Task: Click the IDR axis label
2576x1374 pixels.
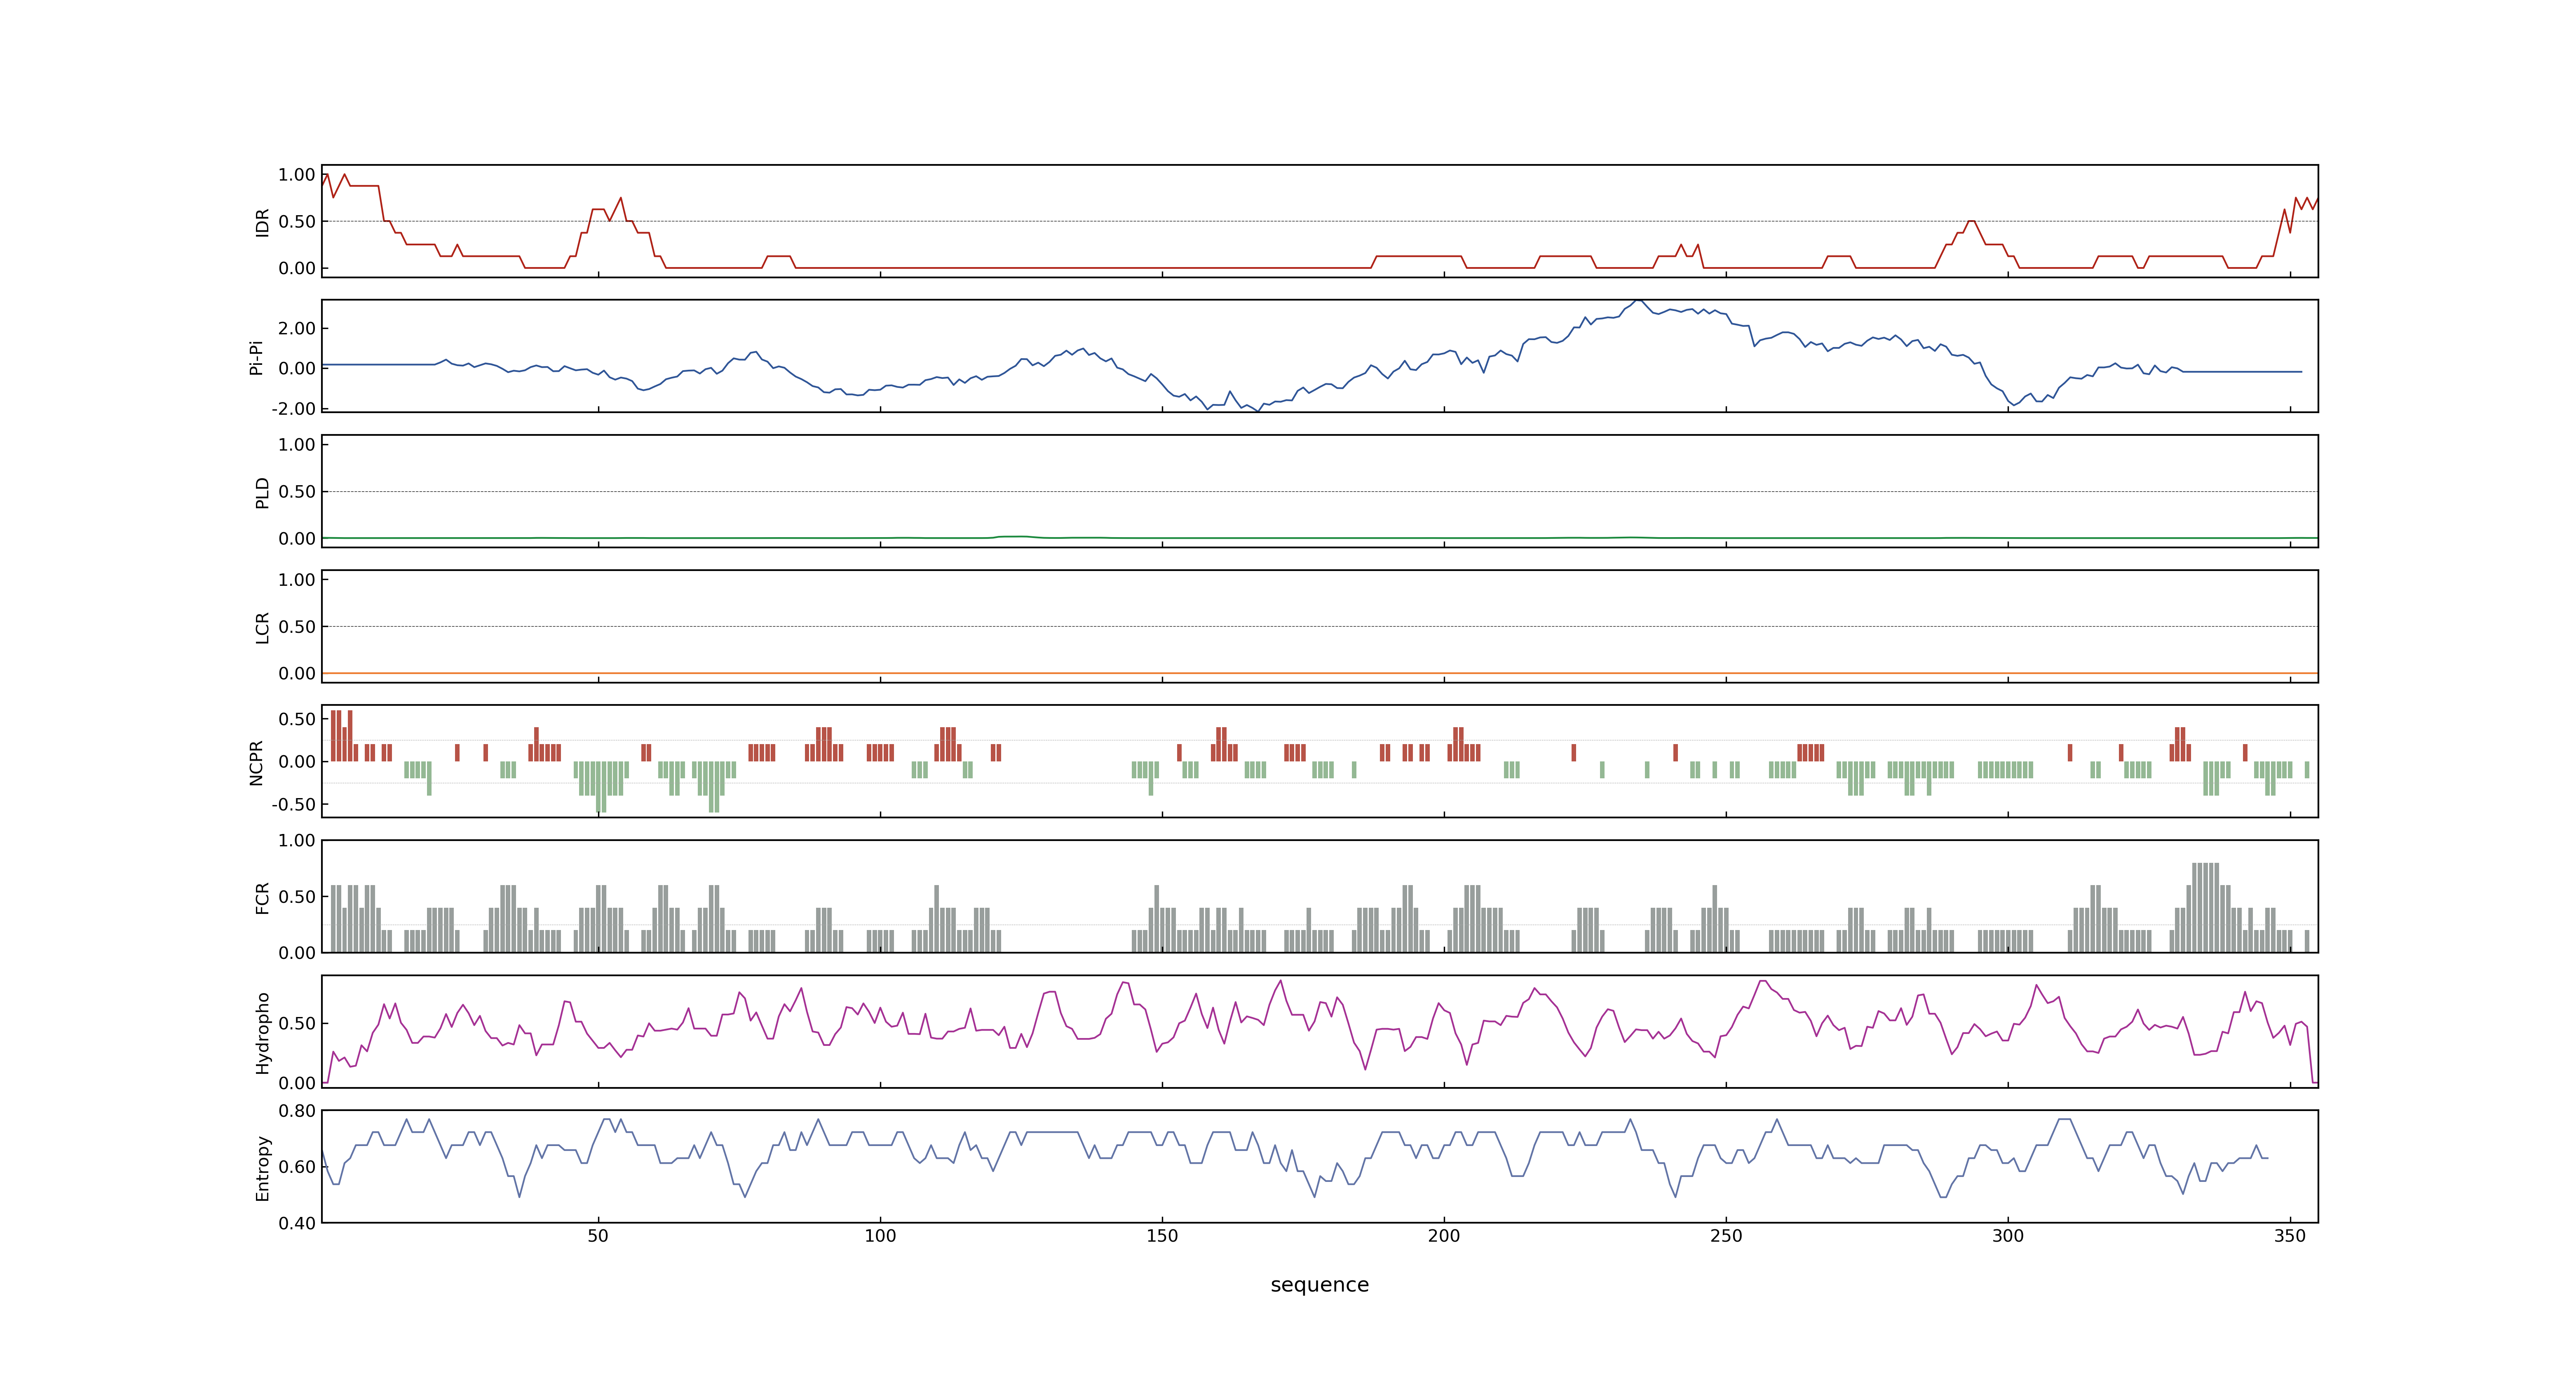Action: click(x=262, y=222)
